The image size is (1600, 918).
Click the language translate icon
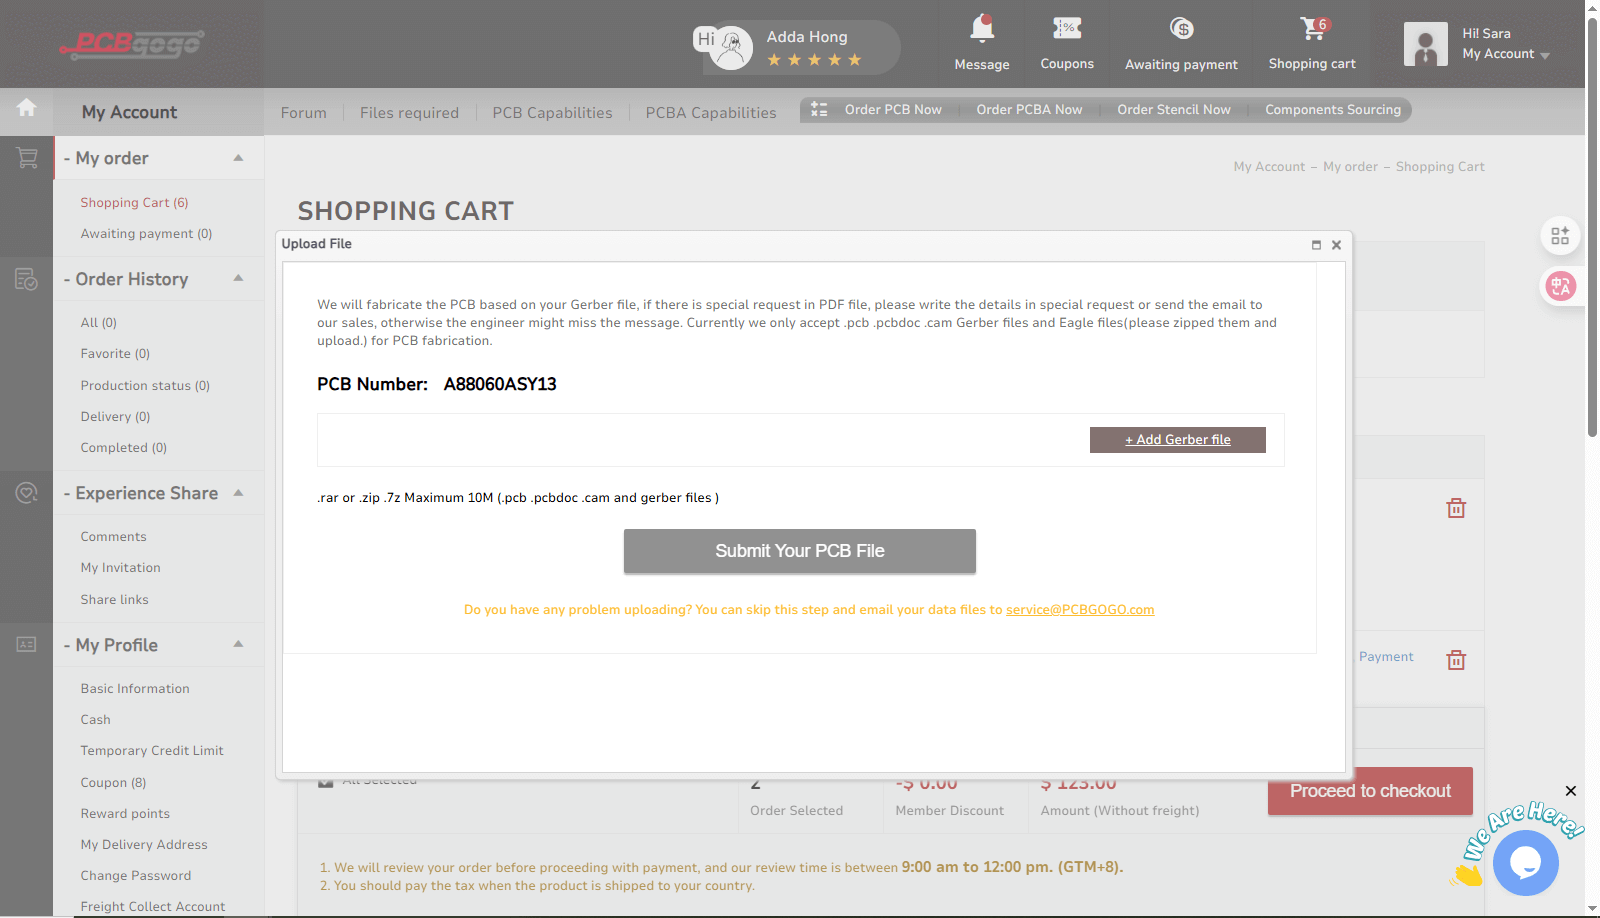pos(1560,286)
